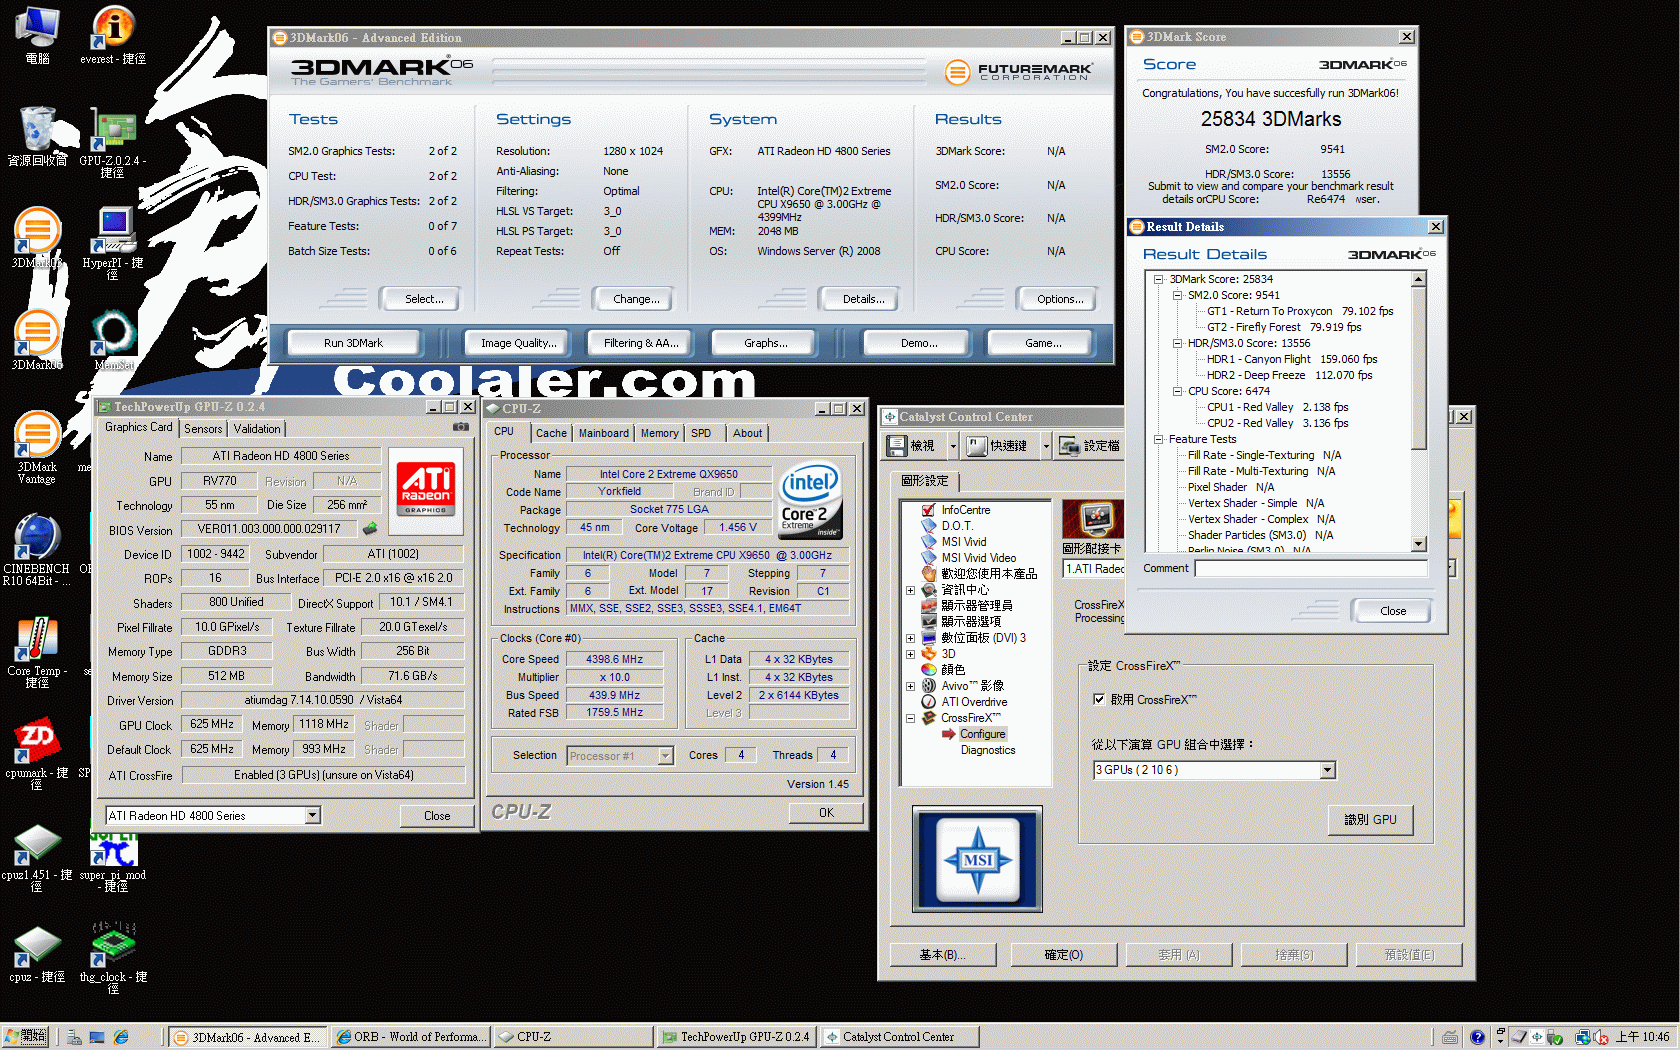The height and width of the screenshot is (1050, 1680).
Task: Click the GPU-Z screenshot camera icon
Action: tap(460, 427)
